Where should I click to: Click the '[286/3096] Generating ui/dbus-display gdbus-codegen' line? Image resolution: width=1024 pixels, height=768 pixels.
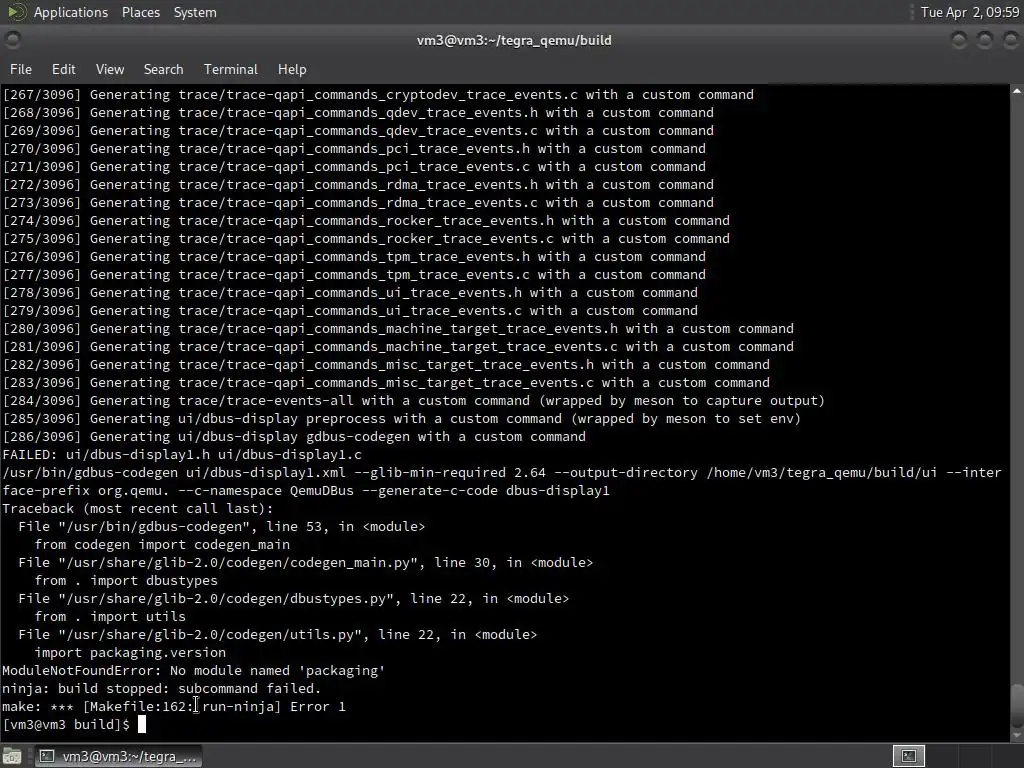tap(294, 436)
